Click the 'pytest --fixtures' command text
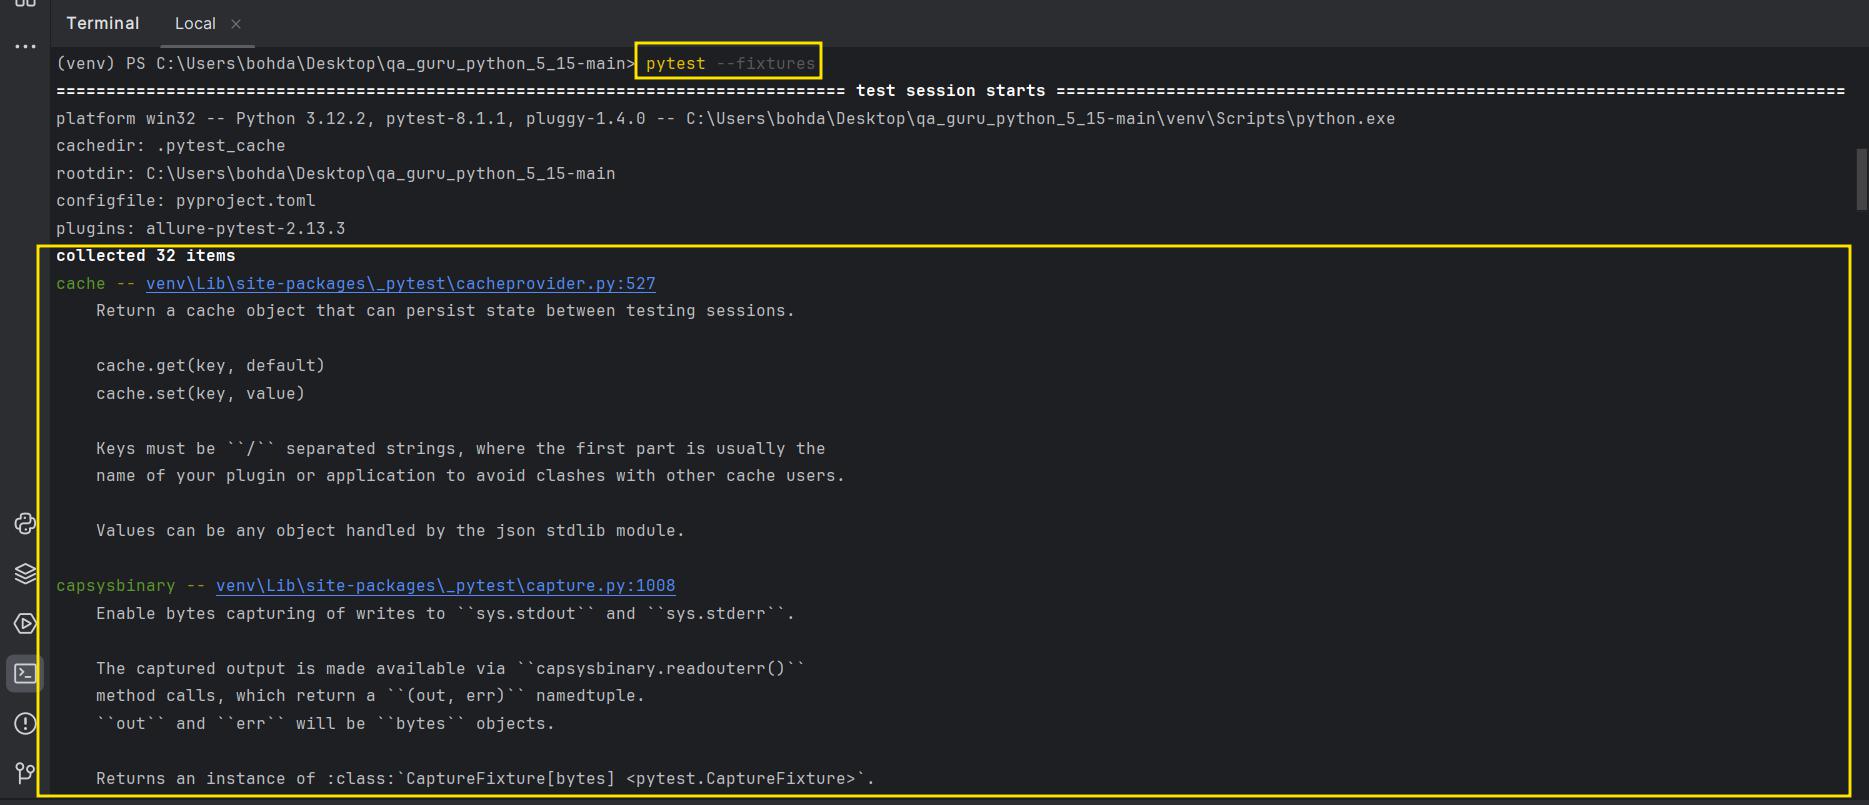The height and width of the screenshot is (805, 1869). pyautogui.click(x=730, y=63)
